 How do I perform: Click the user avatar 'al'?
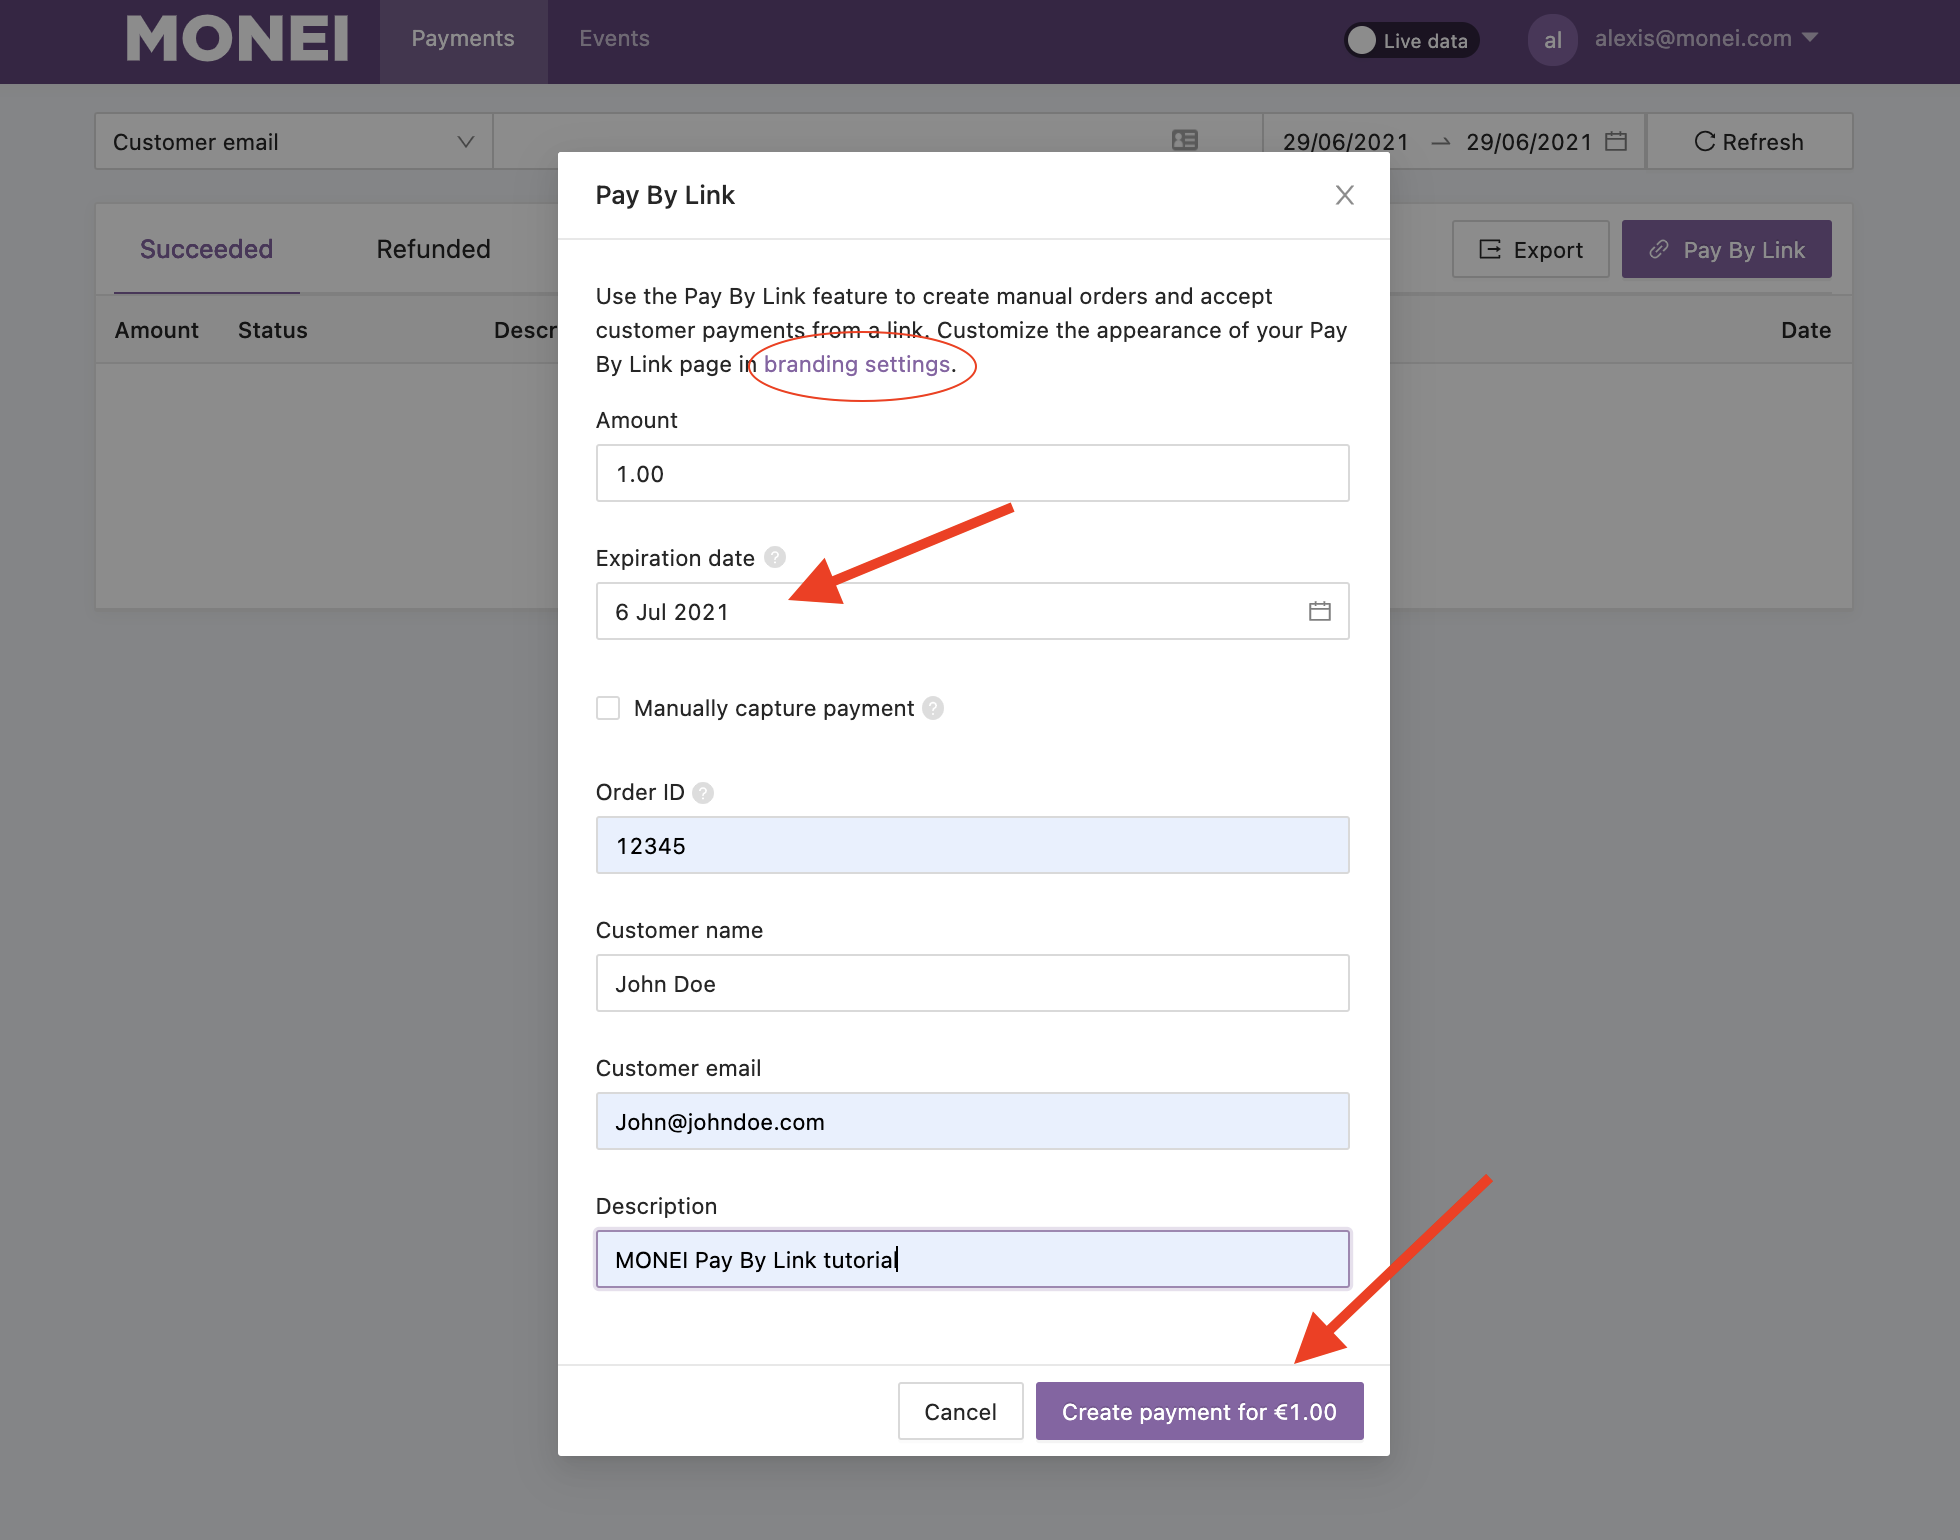[1552, 40]
